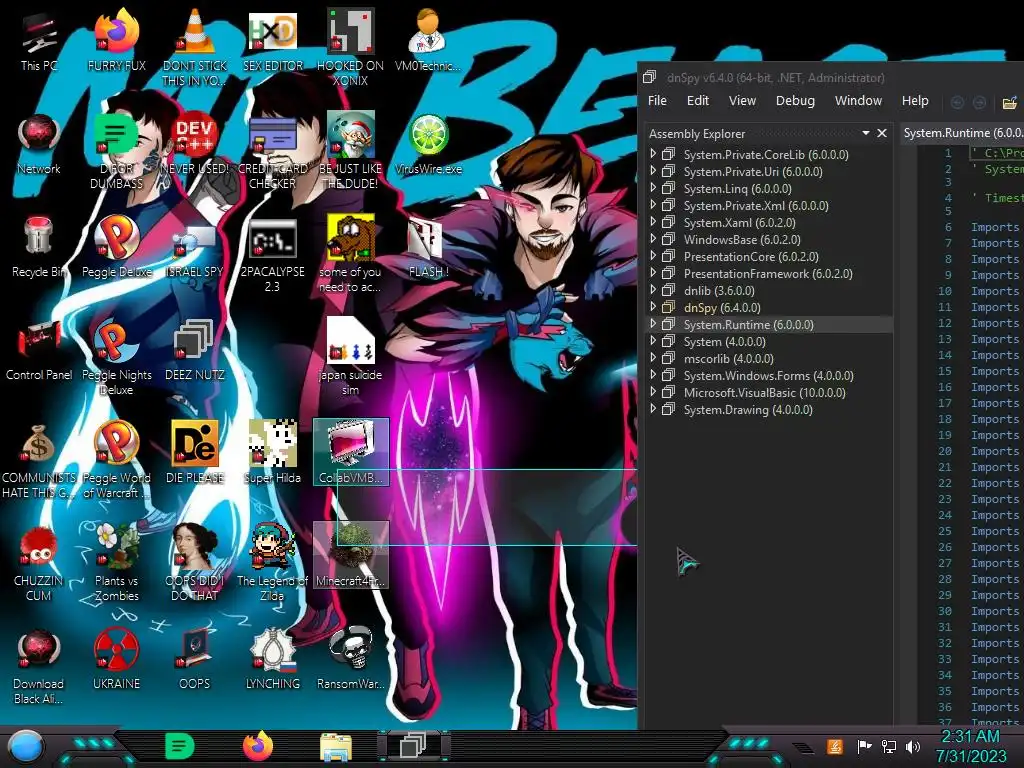Image resolution: width=1024 pixels, height=768 pixels.
Task: Select PresentationCore (6.0.2.0) in tree
Action: click(751, 257)
